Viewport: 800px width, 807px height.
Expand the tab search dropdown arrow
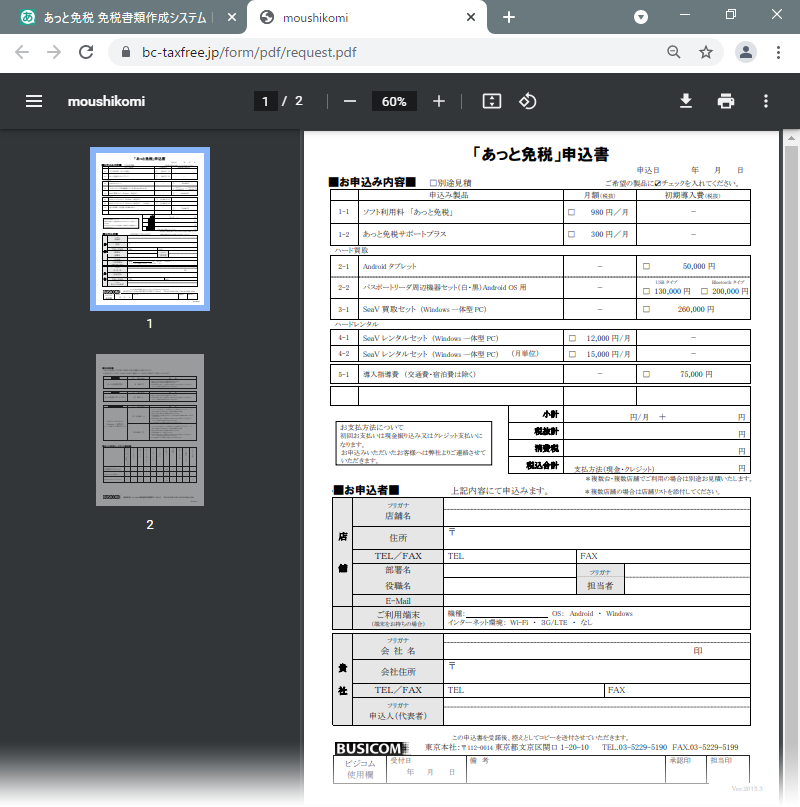click(641, 17)
